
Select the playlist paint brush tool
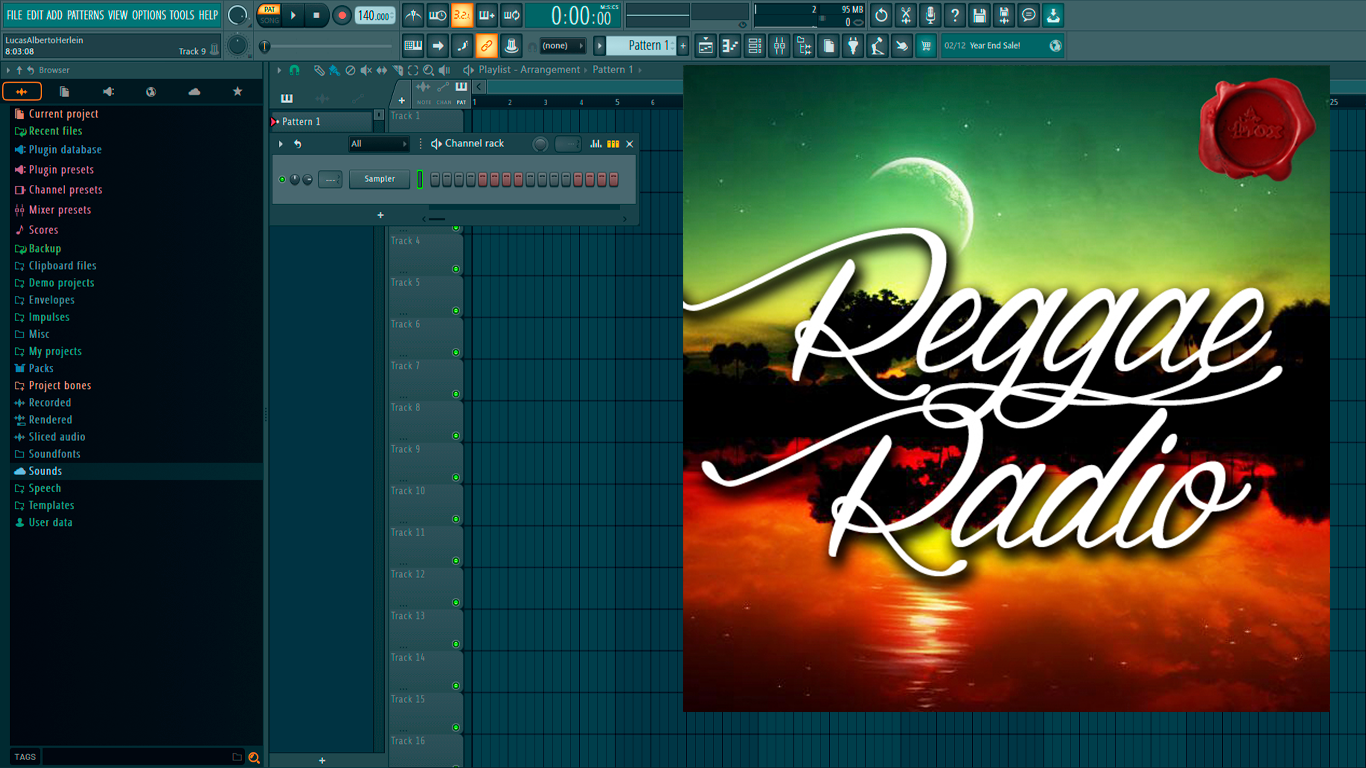coord(334,70)
